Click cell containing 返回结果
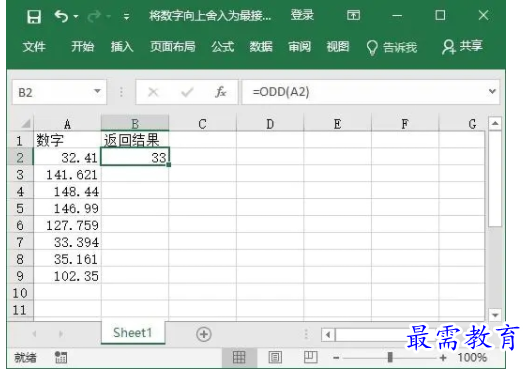 pyautogui.click(x=135, y=140)
